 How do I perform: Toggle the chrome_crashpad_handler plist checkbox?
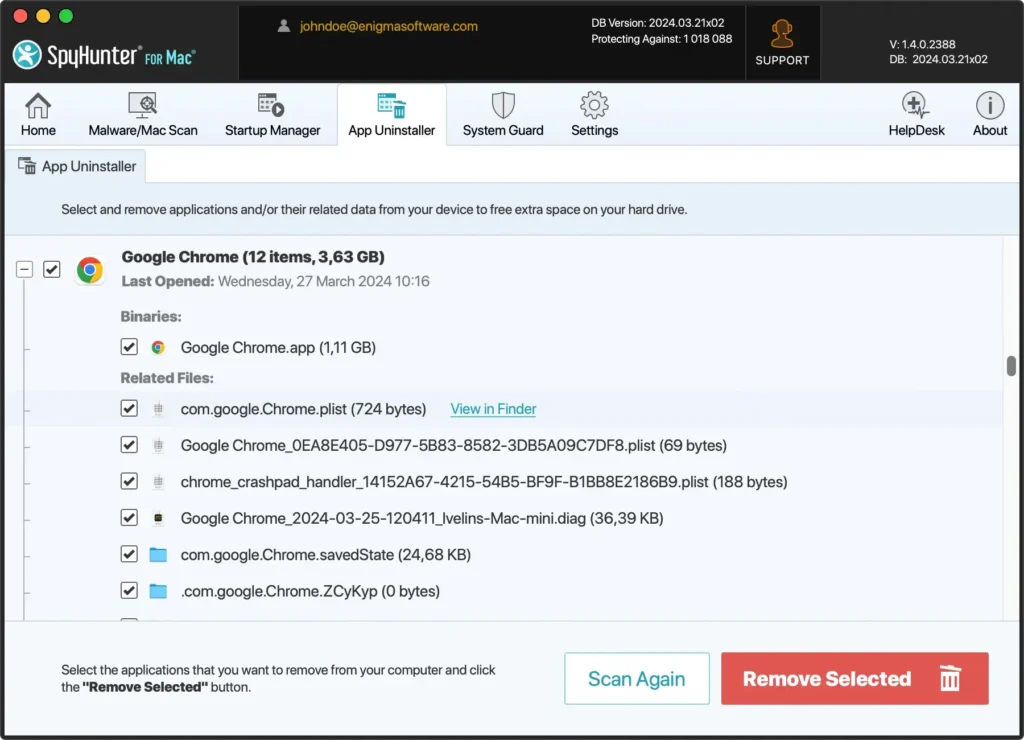[x=129, y=481]
